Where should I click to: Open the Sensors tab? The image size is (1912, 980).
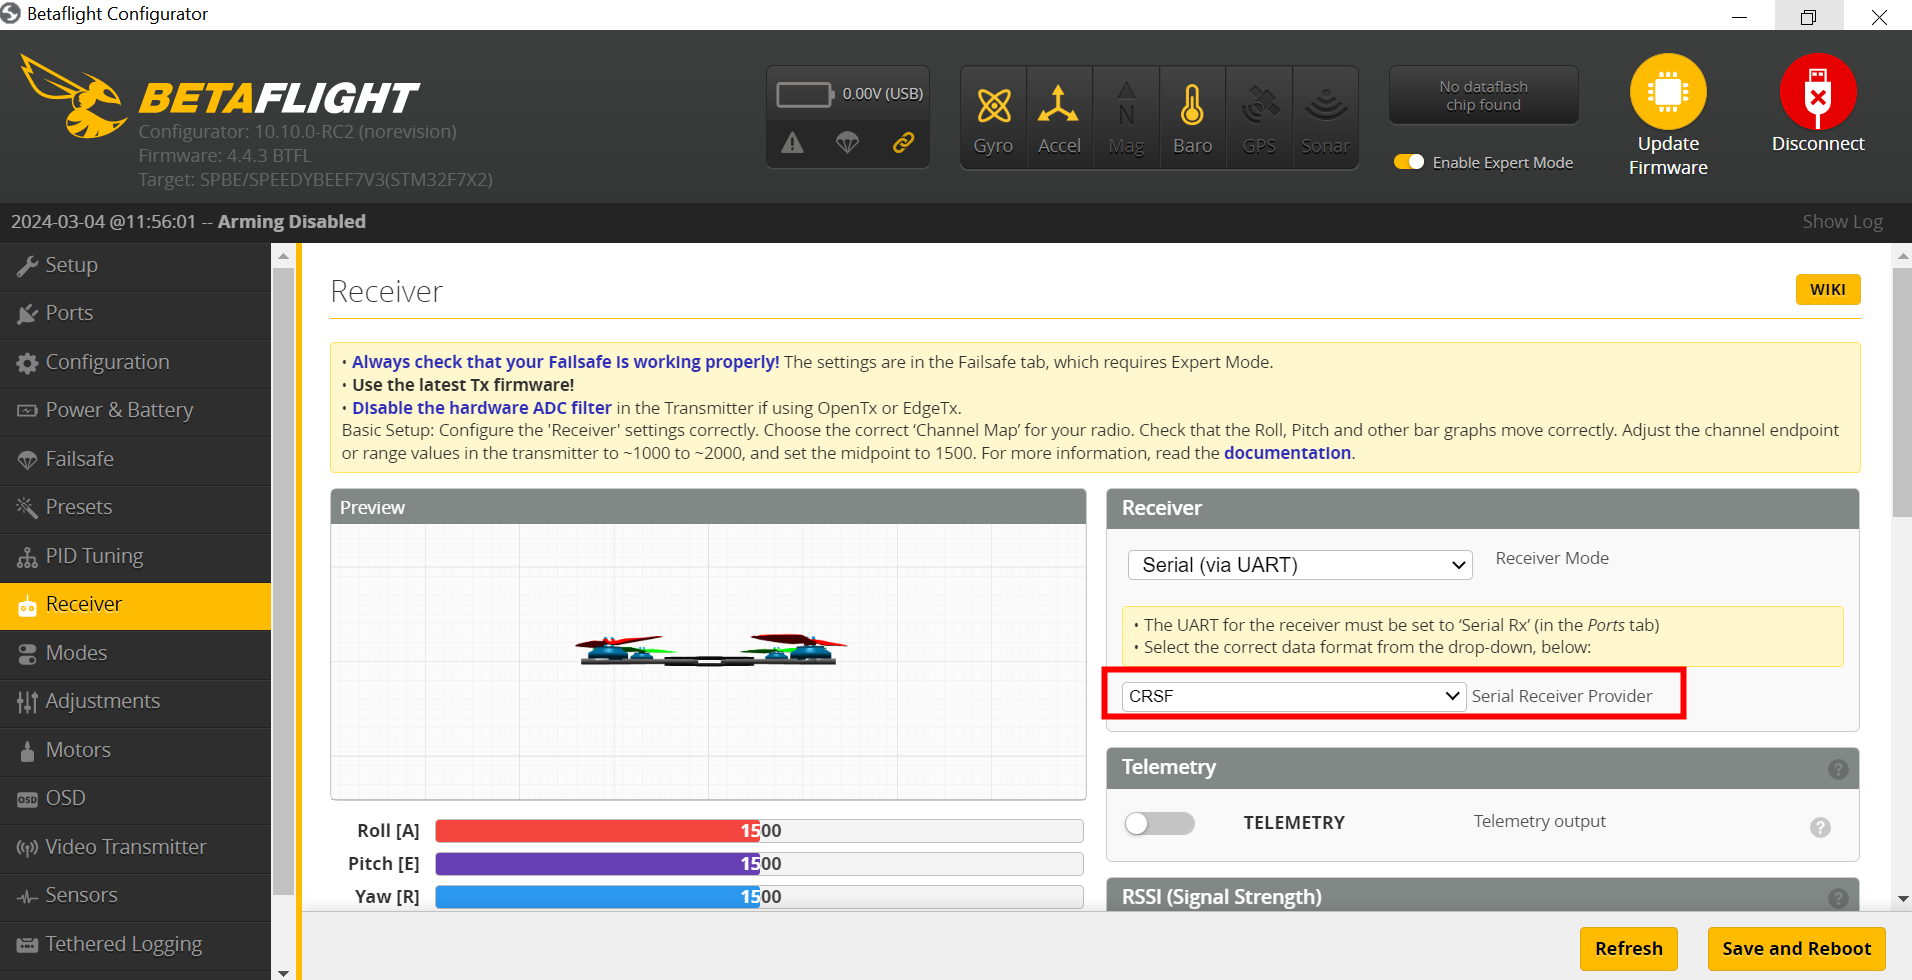(x=135, y=896)
